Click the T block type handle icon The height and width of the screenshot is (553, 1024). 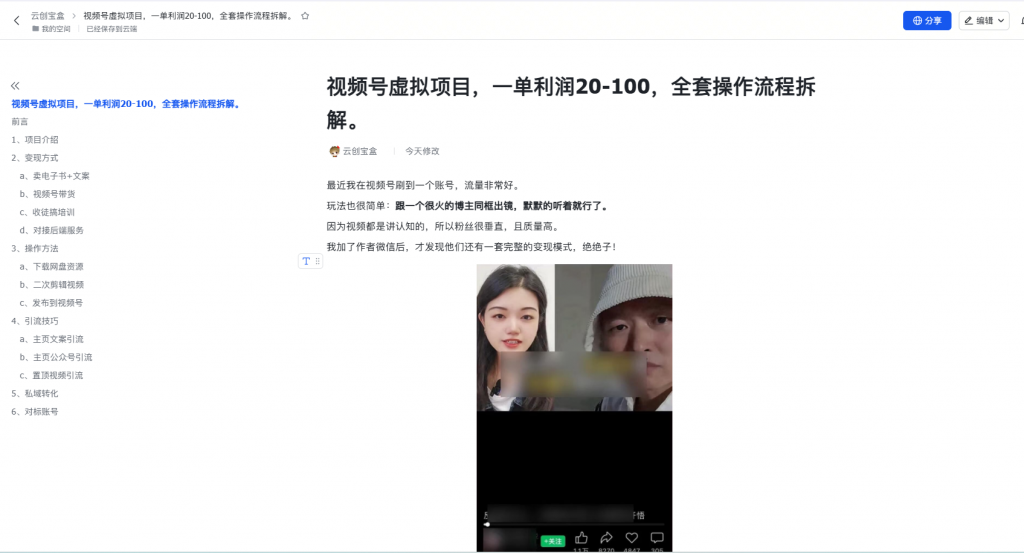coord(306,261)
